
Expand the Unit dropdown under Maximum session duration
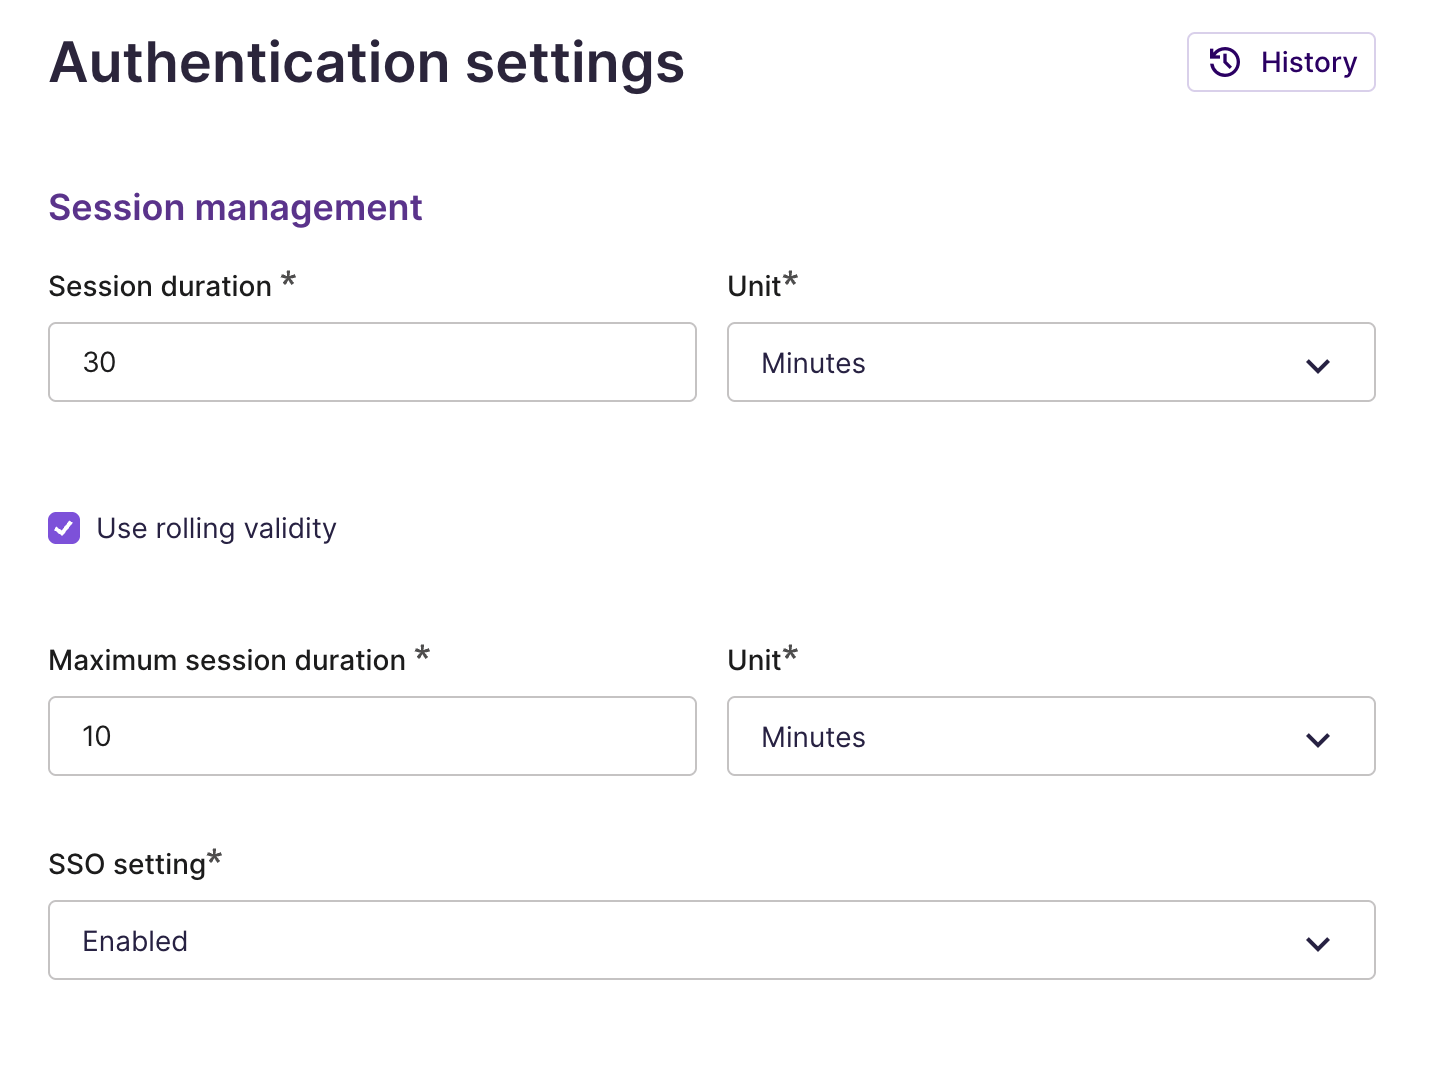point(1051,736)
